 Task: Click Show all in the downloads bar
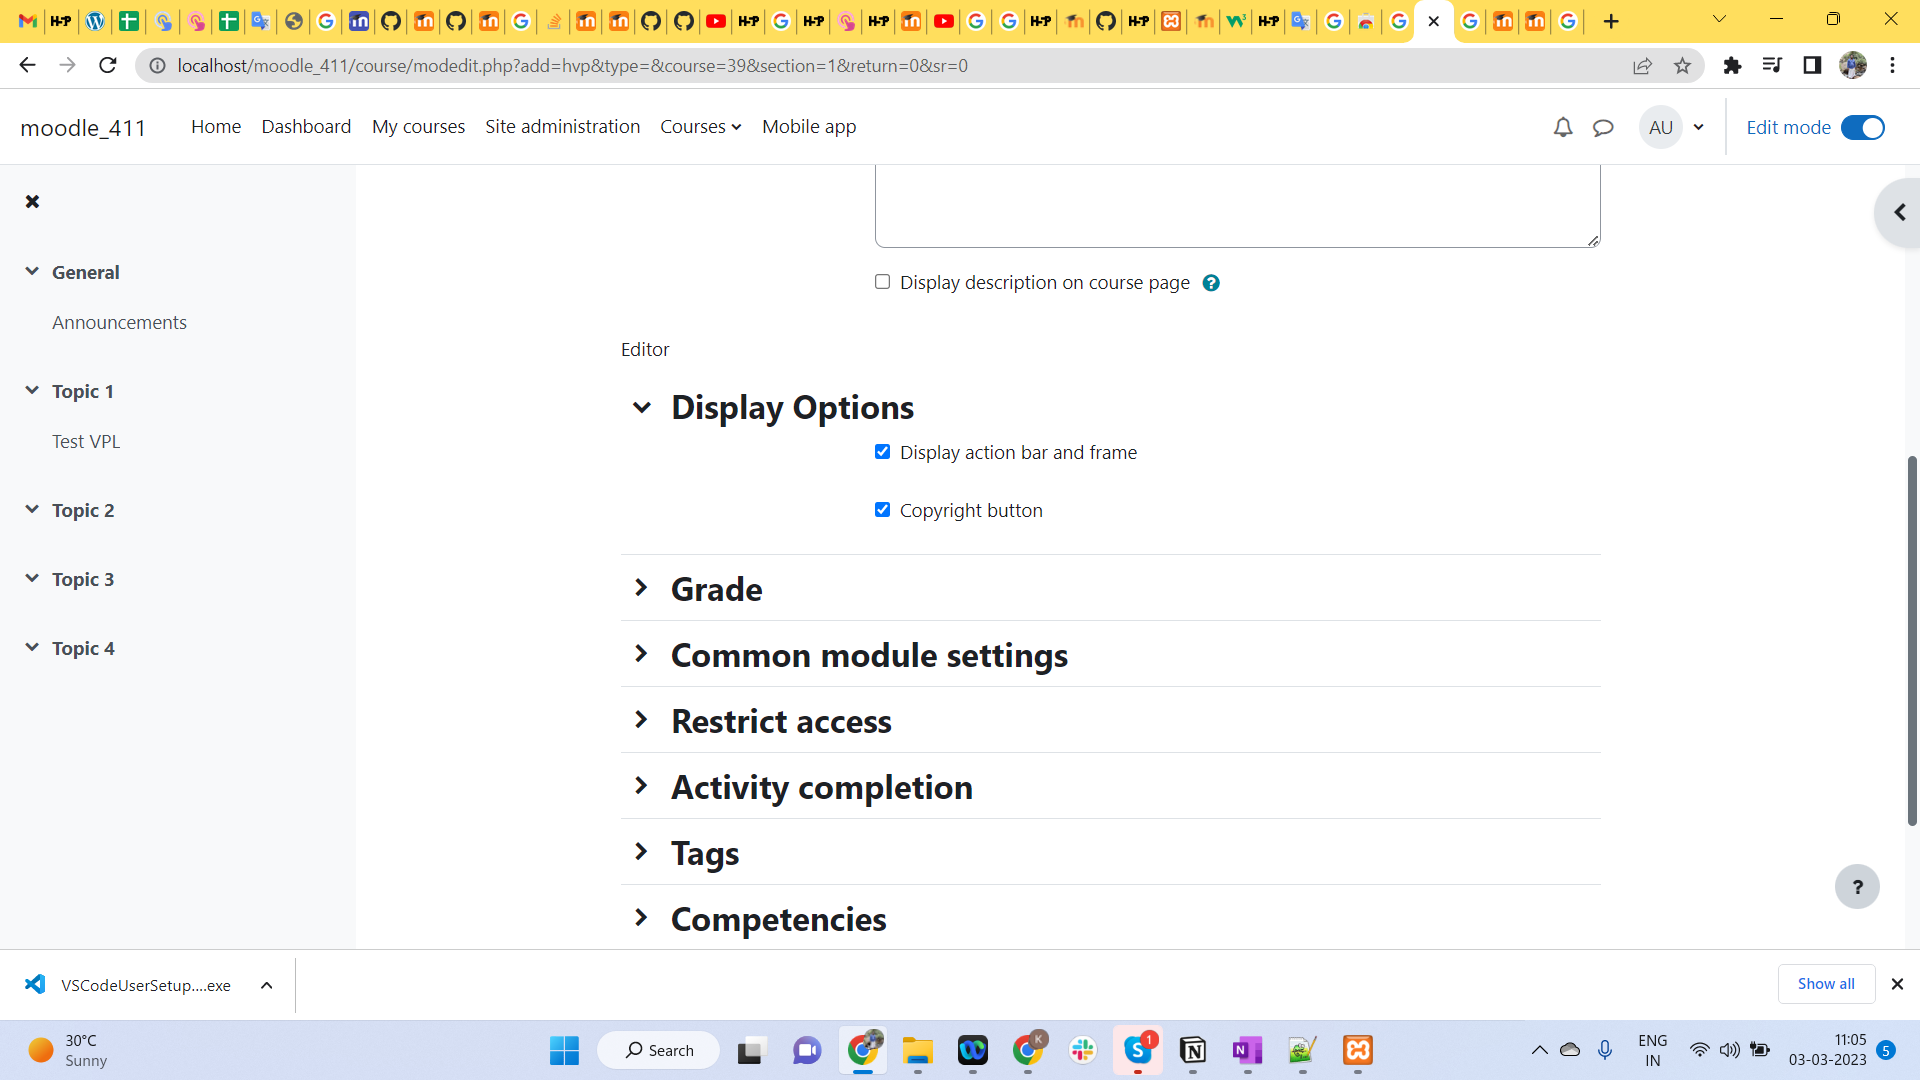(1826, 984)
